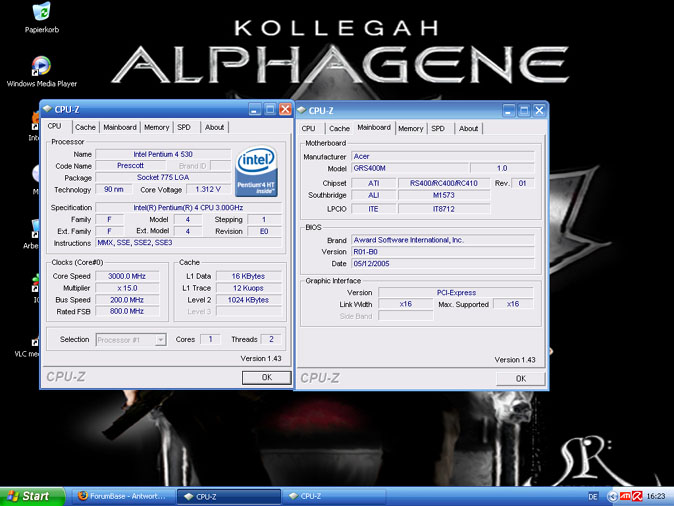This screenshot has width=674, height=506.
Task: Click motherboard Model value GRS400M
Action: coord(410,168)
